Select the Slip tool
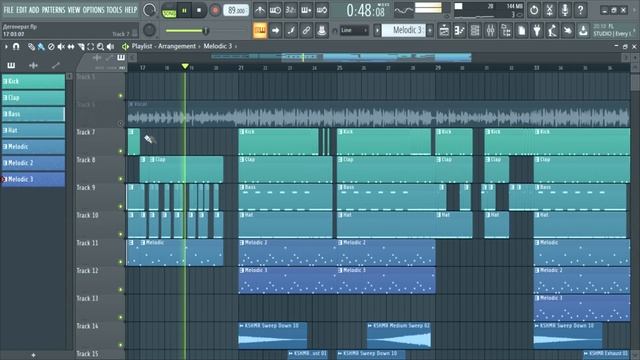 [71, 47]
